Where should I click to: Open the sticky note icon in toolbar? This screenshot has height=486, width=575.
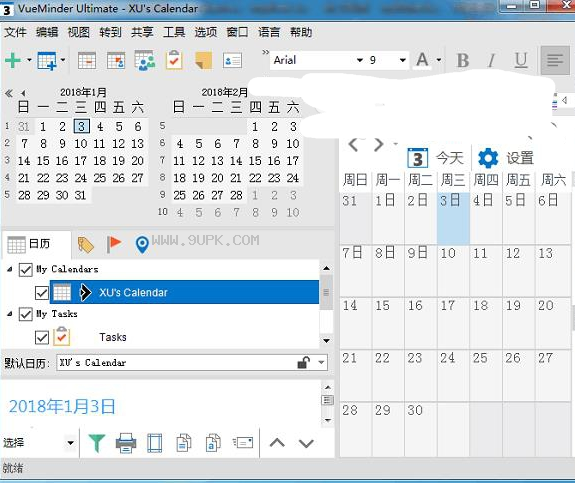204,60
